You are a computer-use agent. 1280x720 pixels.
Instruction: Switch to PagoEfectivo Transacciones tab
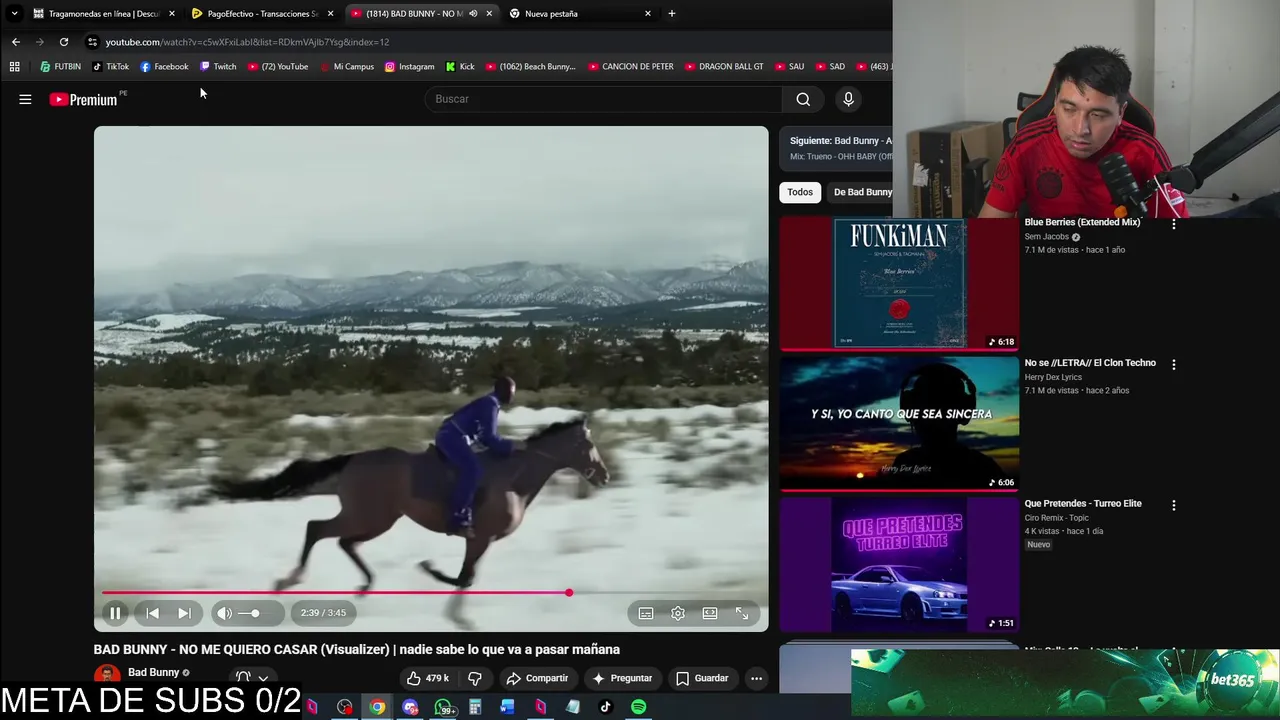click(x=262, y=14)
